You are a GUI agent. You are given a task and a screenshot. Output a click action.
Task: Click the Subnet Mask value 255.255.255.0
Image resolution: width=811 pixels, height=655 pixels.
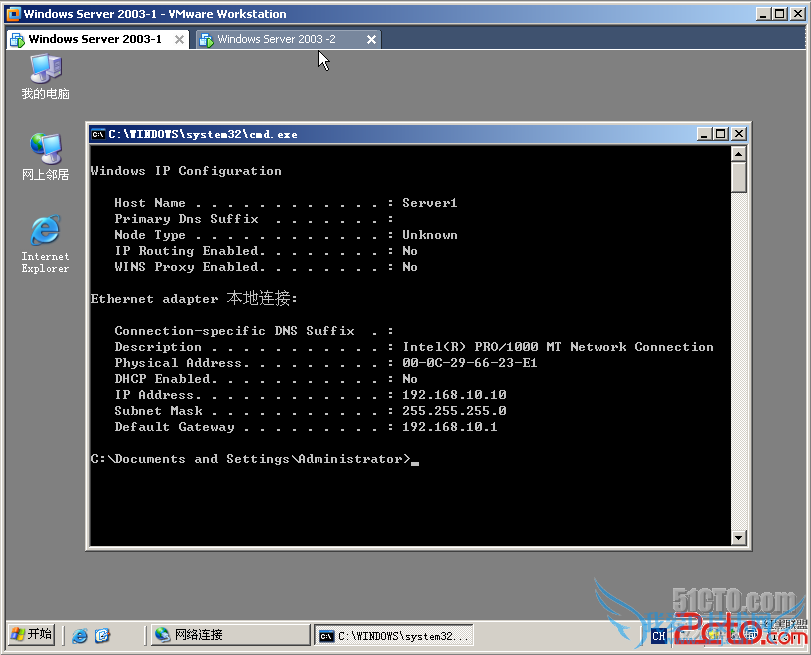click(454, 411)
